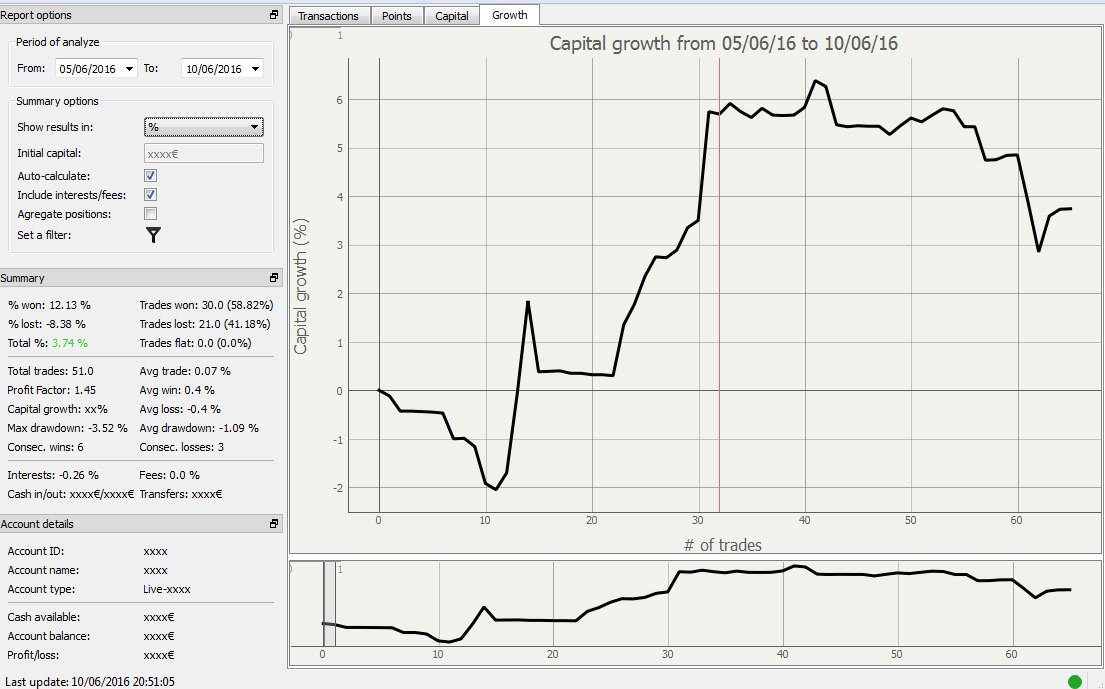Click the Profit Factor: 1.45 text
Viewport: 1105px width, 689px height.
[51, 390]
